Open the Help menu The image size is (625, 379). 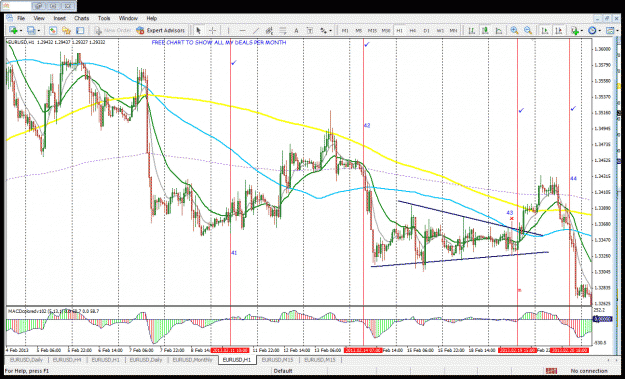152,18
